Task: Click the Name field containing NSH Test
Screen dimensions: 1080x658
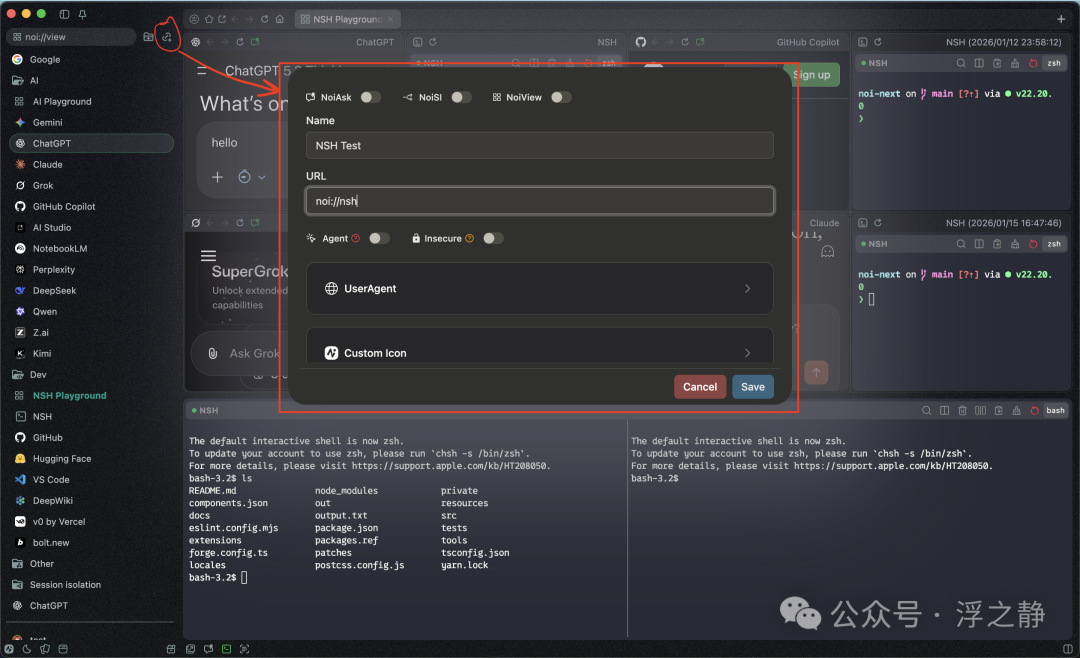Action: (539, 145)
